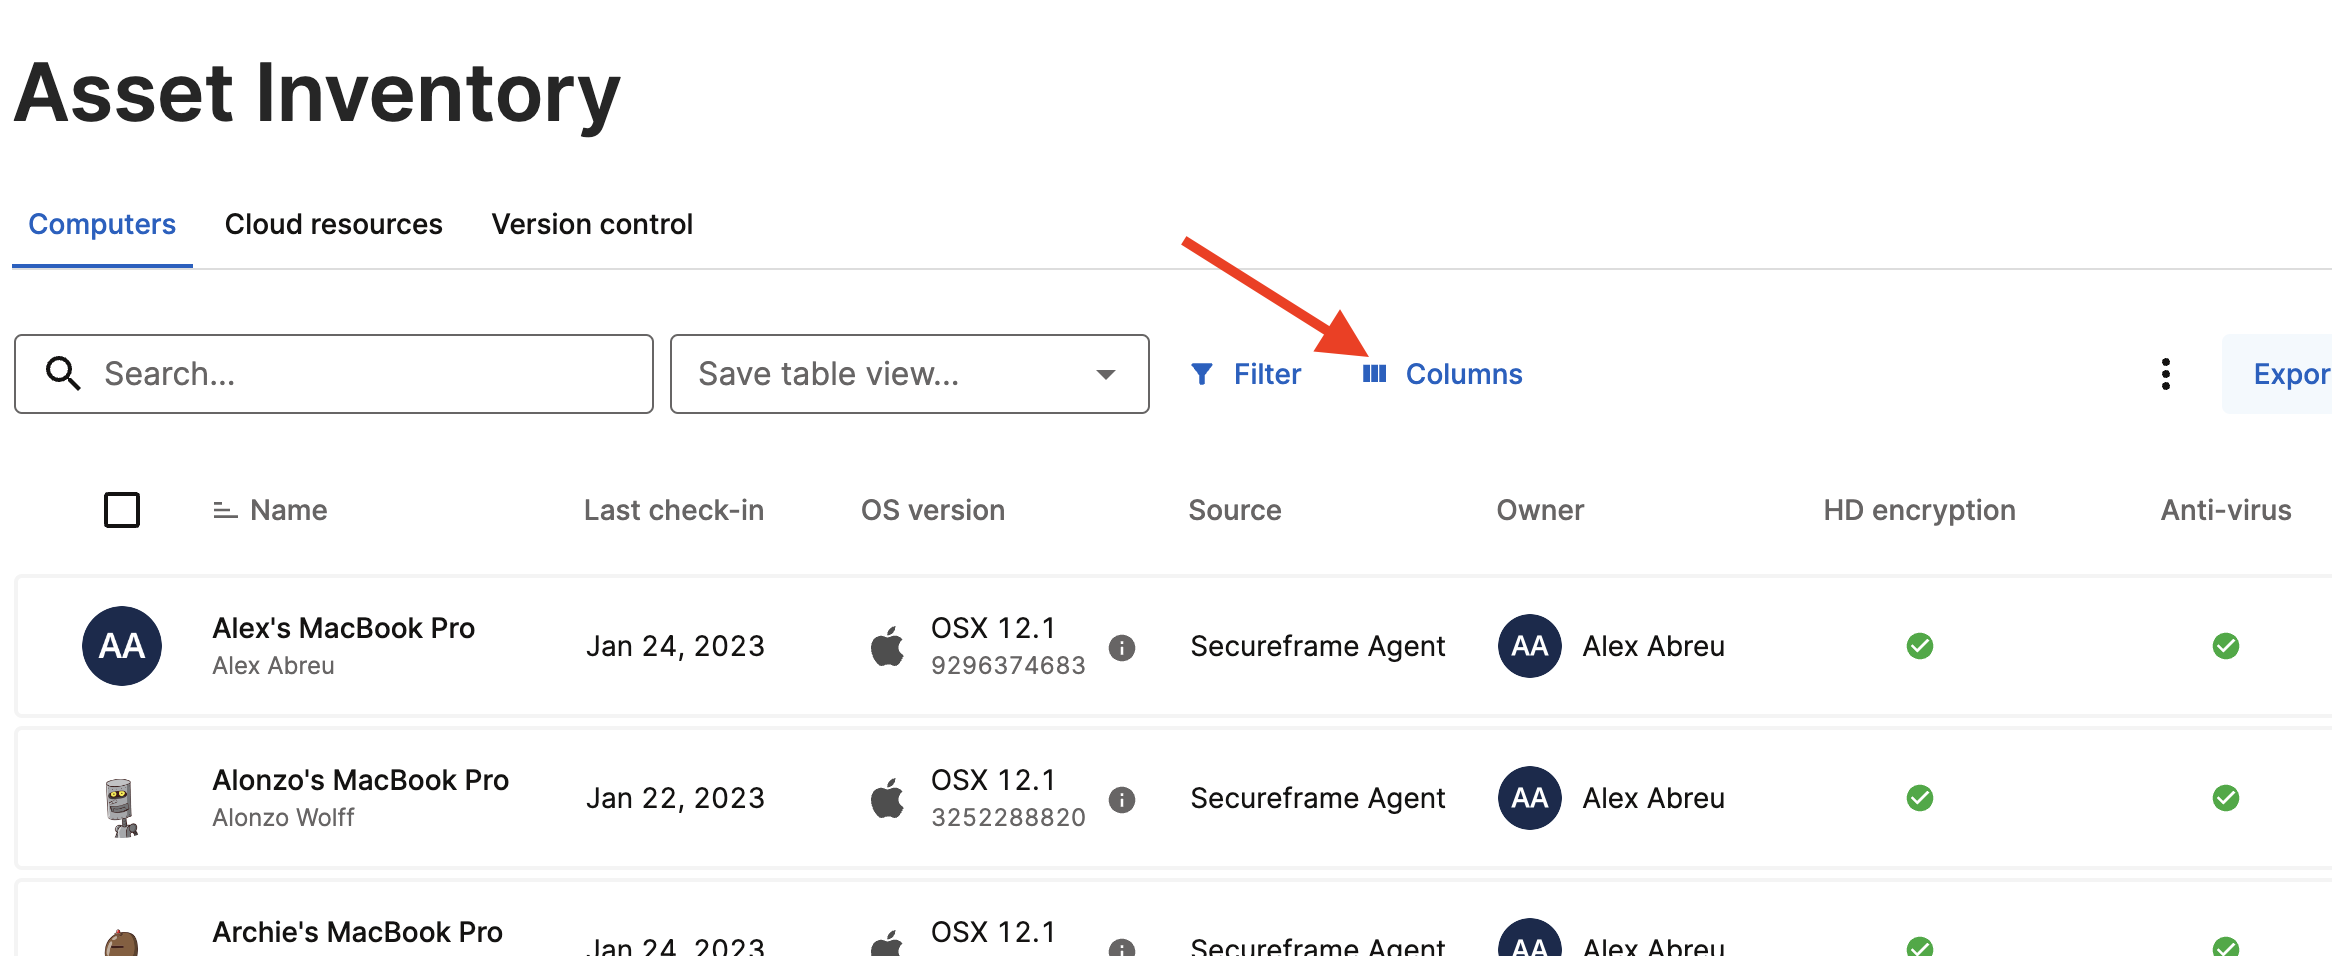
Task: Open Alonzo's MacBook Pro device link
Action: click(360, 780)
